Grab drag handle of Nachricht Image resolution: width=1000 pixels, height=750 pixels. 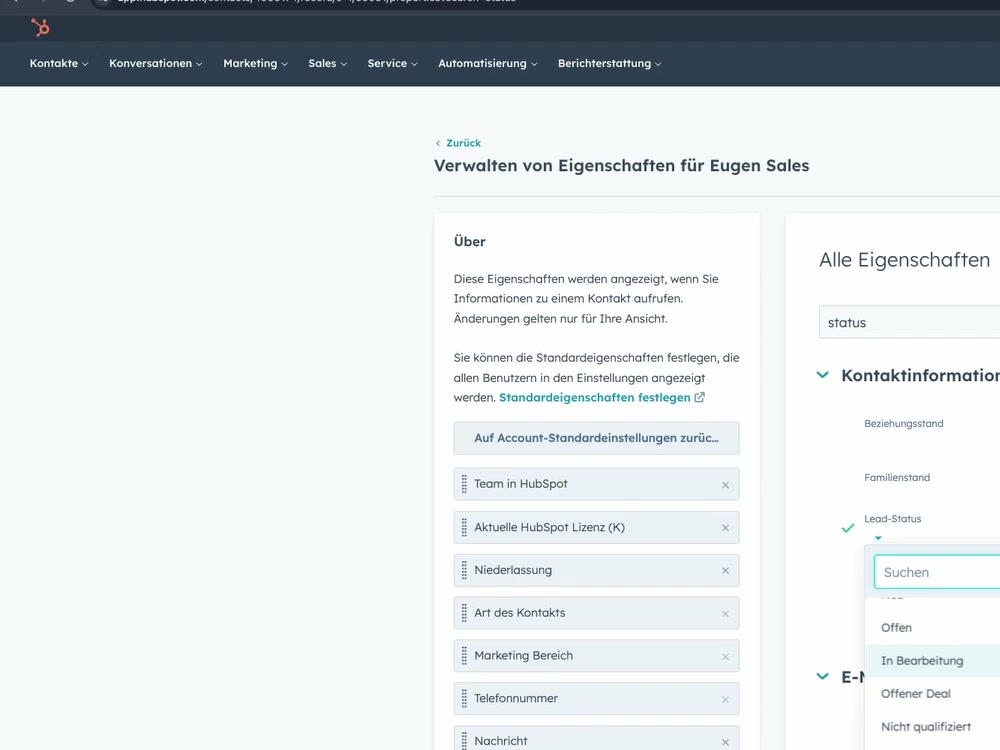coord(464,740)
